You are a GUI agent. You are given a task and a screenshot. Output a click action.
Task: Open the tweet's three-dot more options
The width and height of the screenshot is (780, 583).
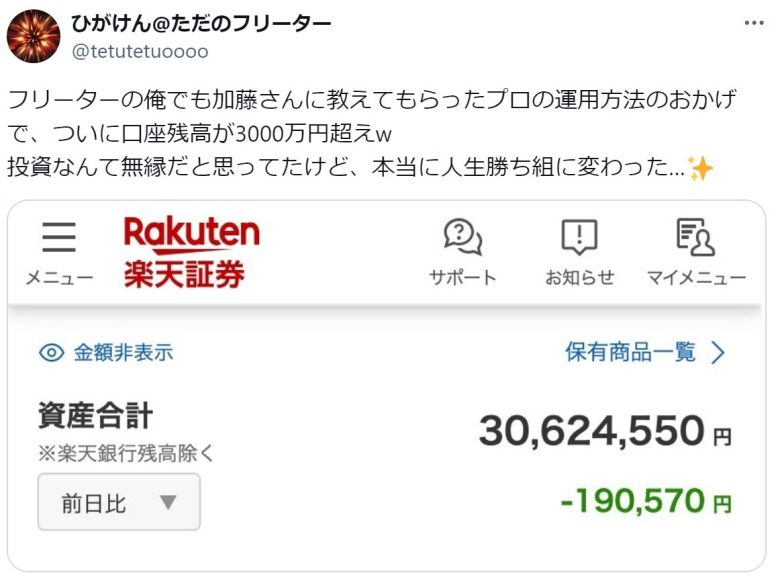coord(754,23)
